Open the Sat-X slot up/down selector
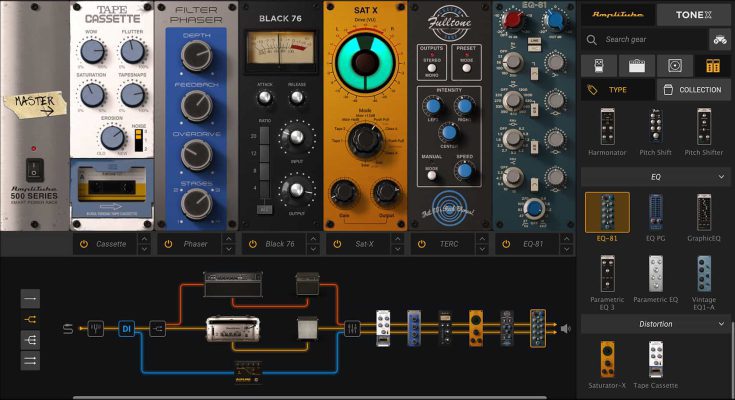The image size is (735, 400). pyautogui.click(x=398, y=244)
